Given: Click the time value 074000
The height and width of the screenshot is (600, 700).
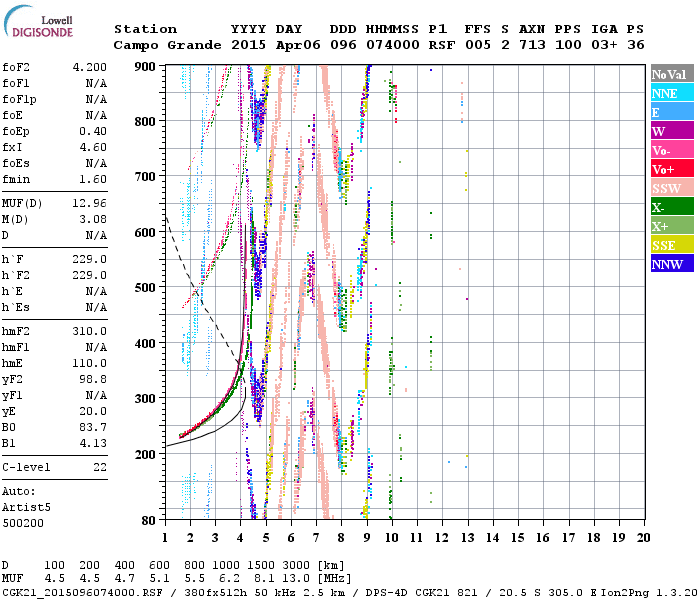Looking at the screenshot, I should tap(392, 45).
